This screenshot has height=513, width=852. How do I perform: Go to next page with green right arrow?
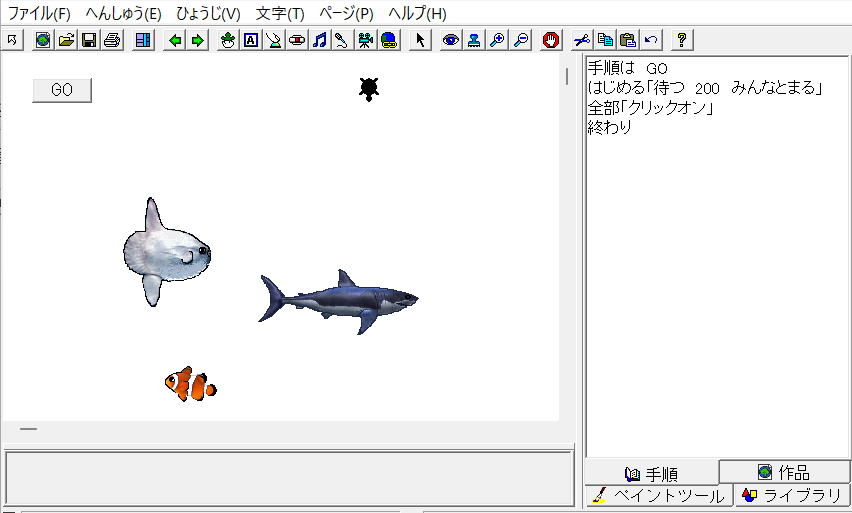[x=198, y=40]
